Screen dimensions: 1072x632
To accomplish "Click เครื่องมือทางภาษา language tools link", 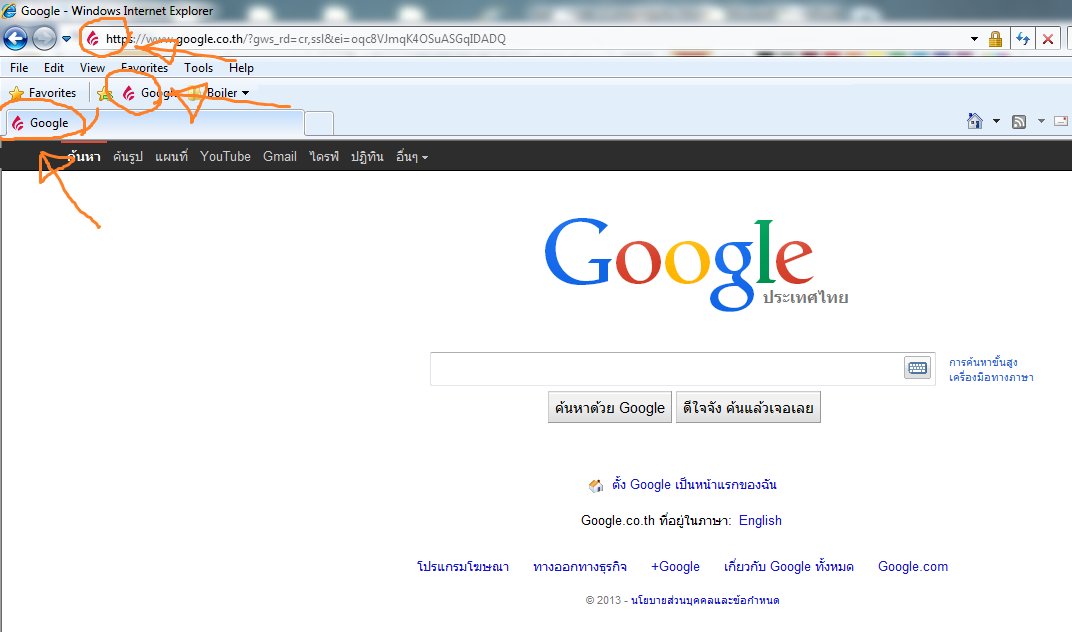I will point(991,378).
